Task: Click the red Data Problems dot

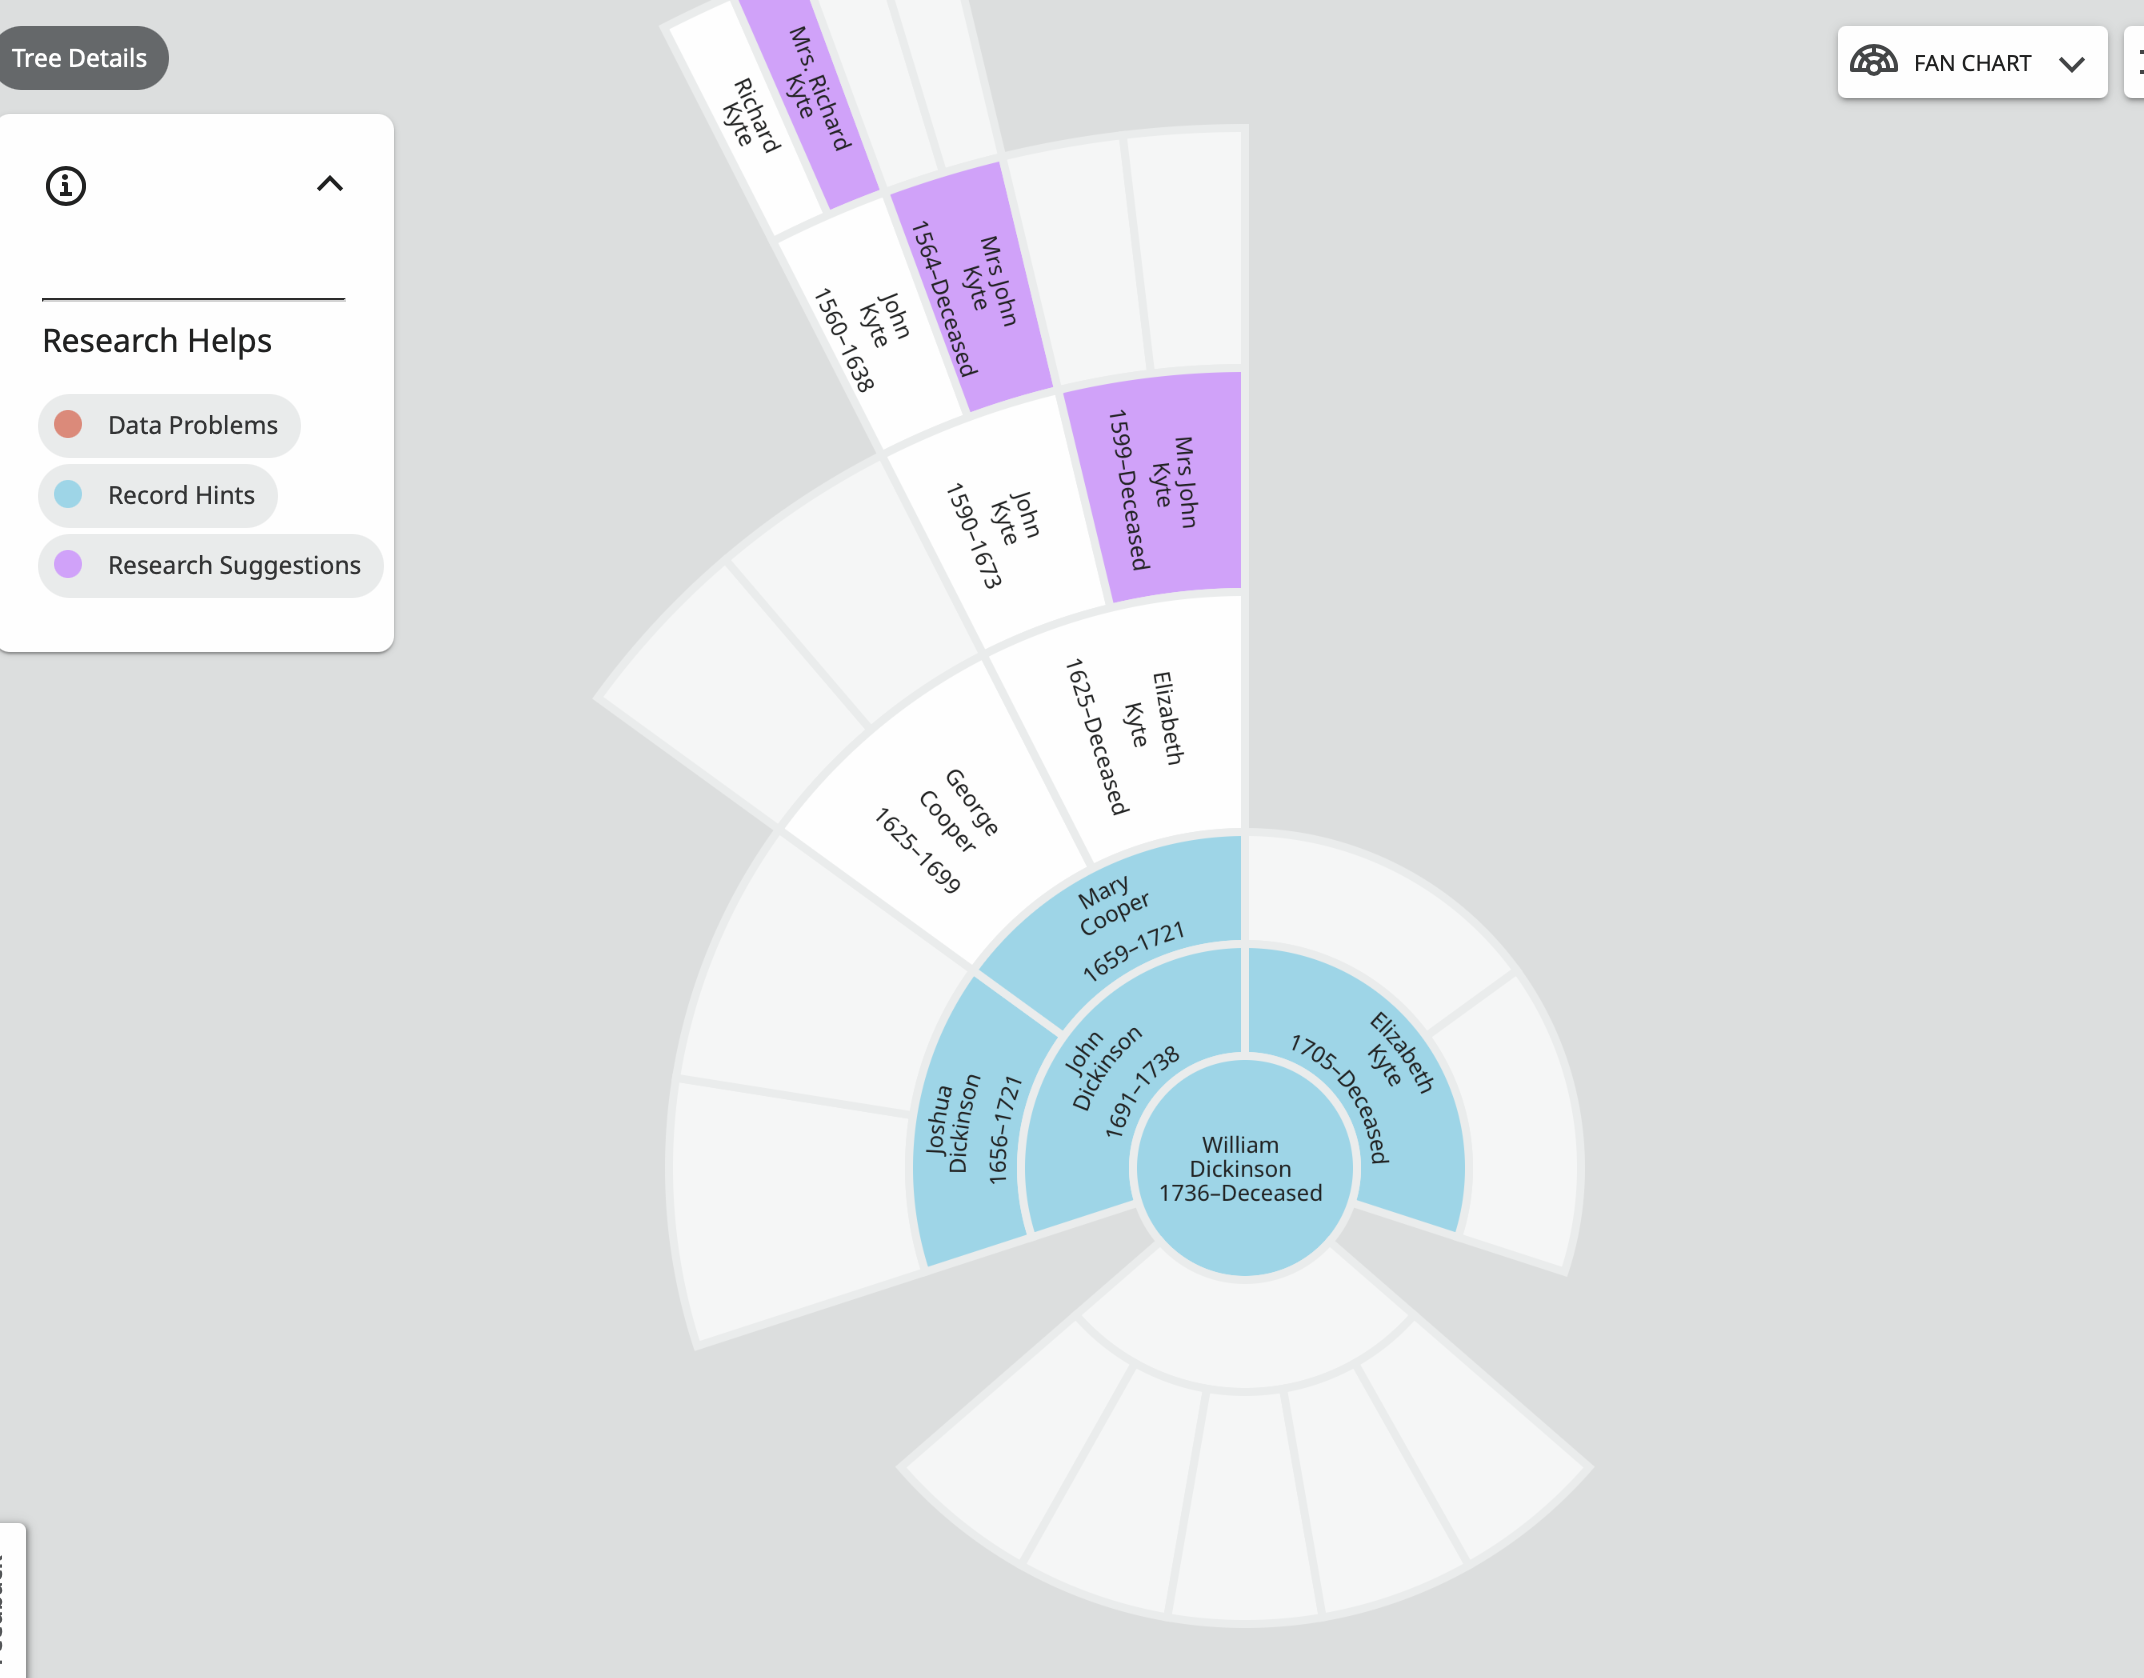Action: (x=68, y=425)
